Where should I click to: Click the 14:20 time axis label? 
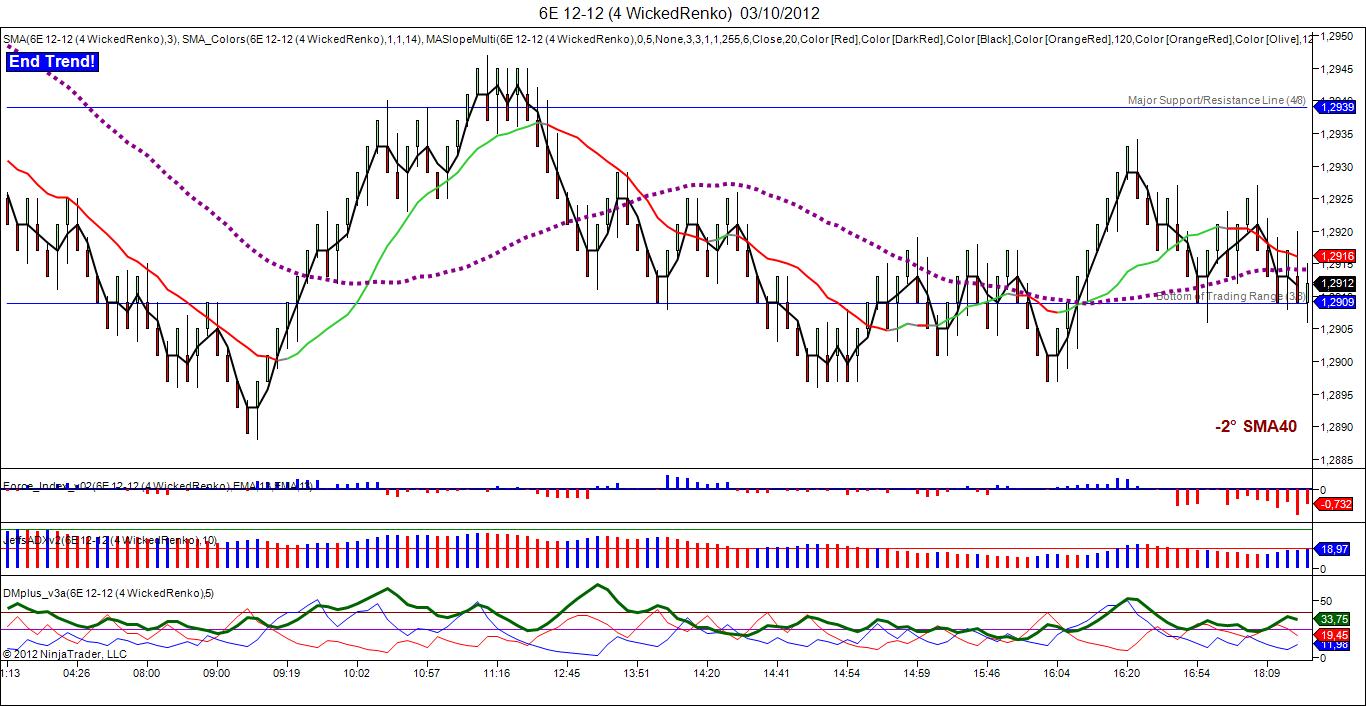coord(707,673)
